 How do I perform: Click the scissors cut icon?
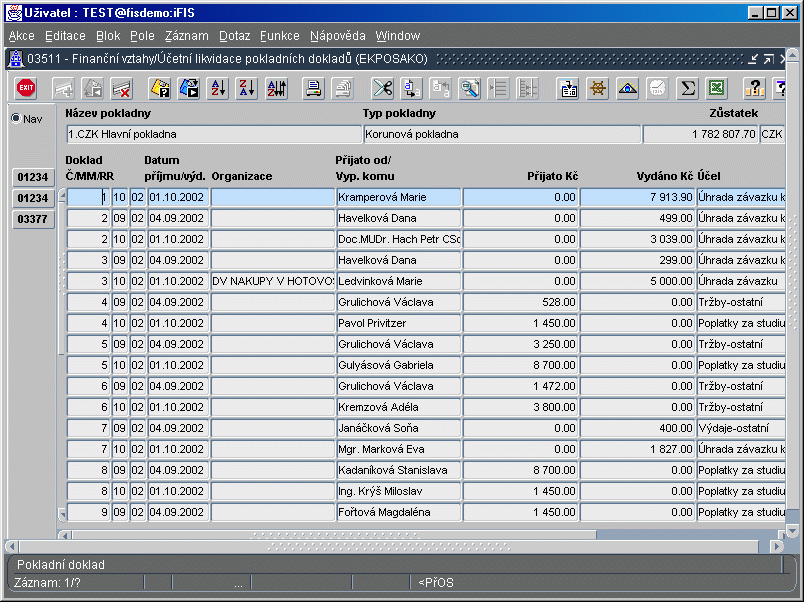382,88
